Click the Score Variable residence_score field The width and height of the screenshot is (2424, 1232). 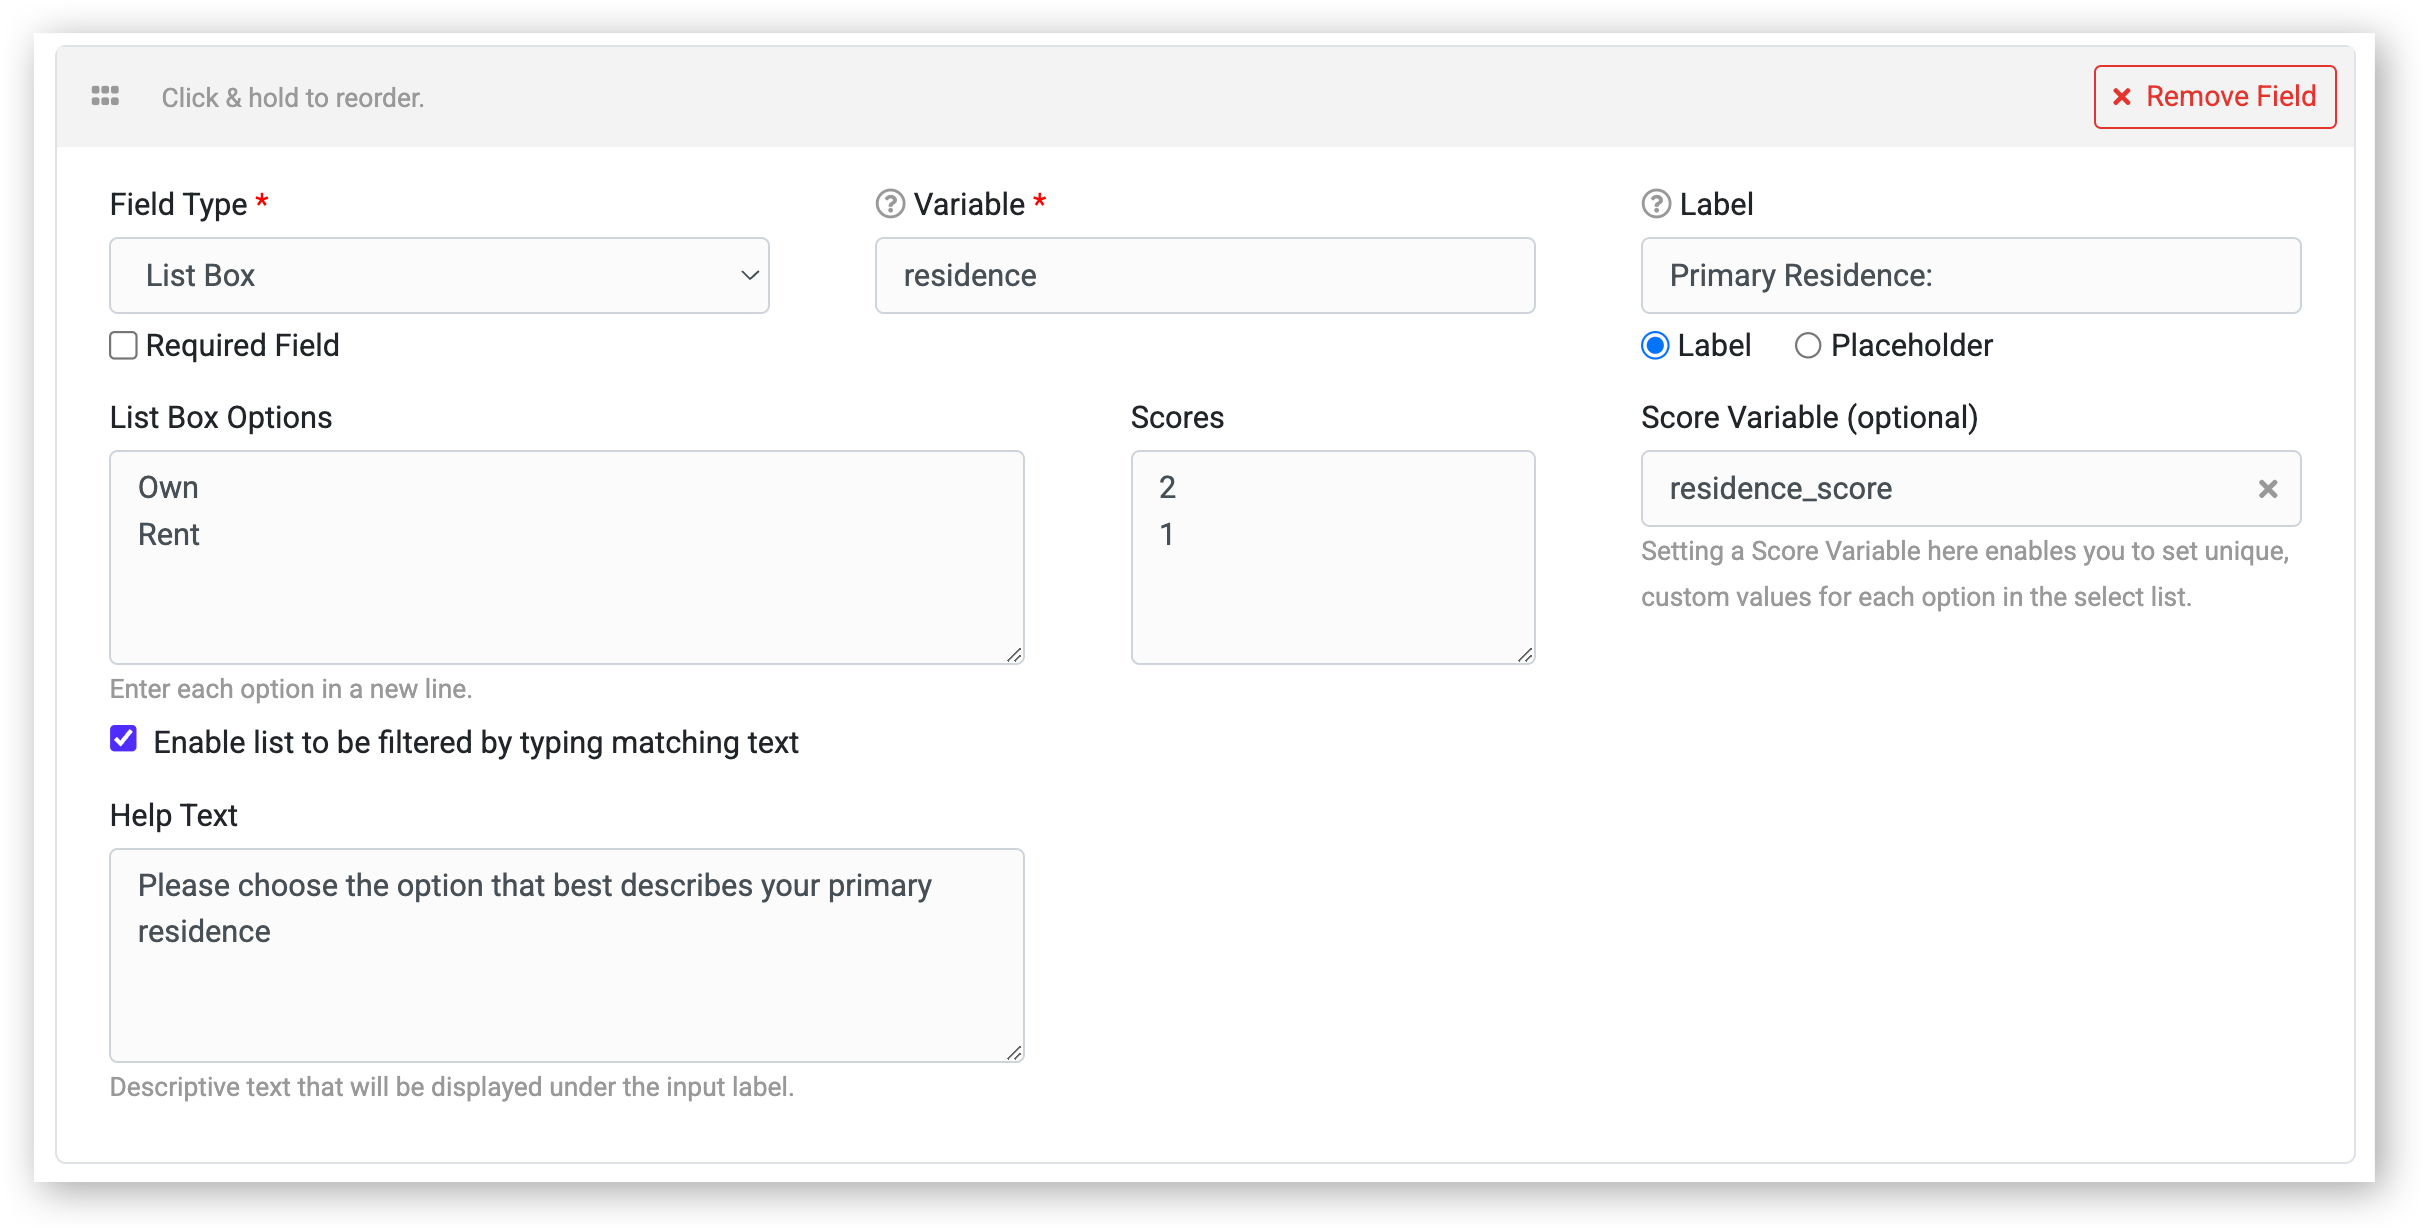point(1971,488)
